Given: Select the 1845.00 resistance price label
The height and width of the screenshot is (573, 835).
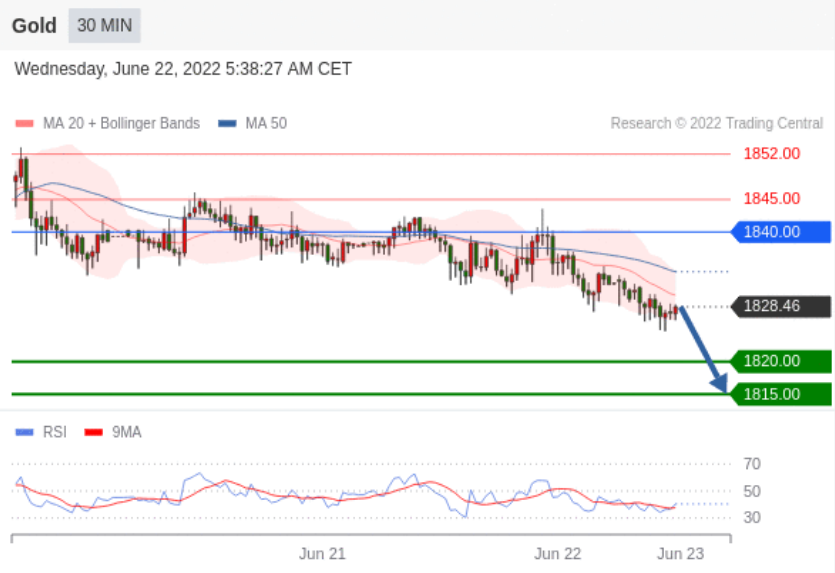Looking at the screenshot, I should point(772,199).
